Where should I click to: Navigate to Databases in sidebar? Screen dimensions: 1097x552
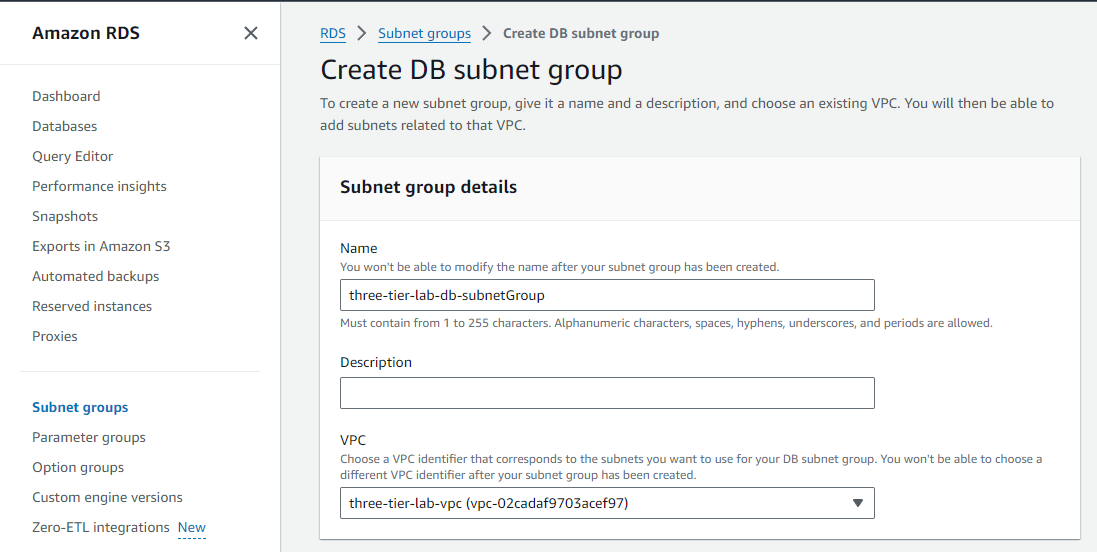coord(65,126)
